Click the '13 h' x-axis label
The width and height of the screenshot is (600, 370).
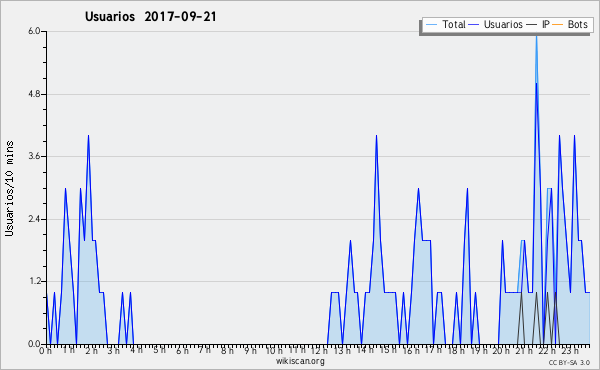point(342,351)
